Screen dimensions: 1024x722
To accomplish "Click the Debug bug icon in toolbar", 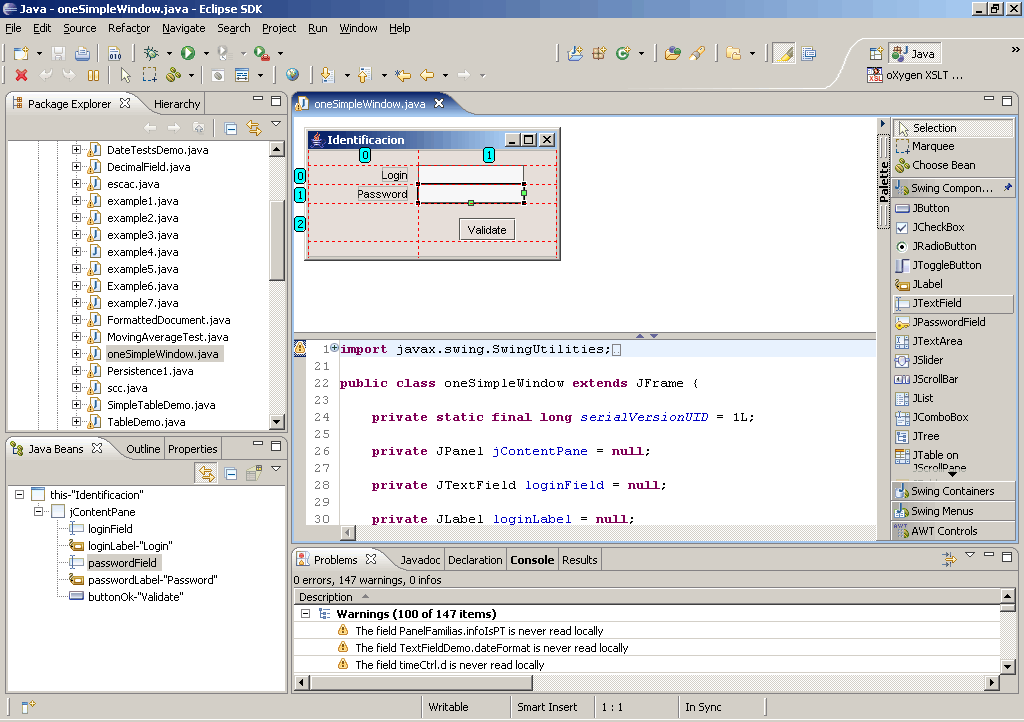I will click(151, 53).
